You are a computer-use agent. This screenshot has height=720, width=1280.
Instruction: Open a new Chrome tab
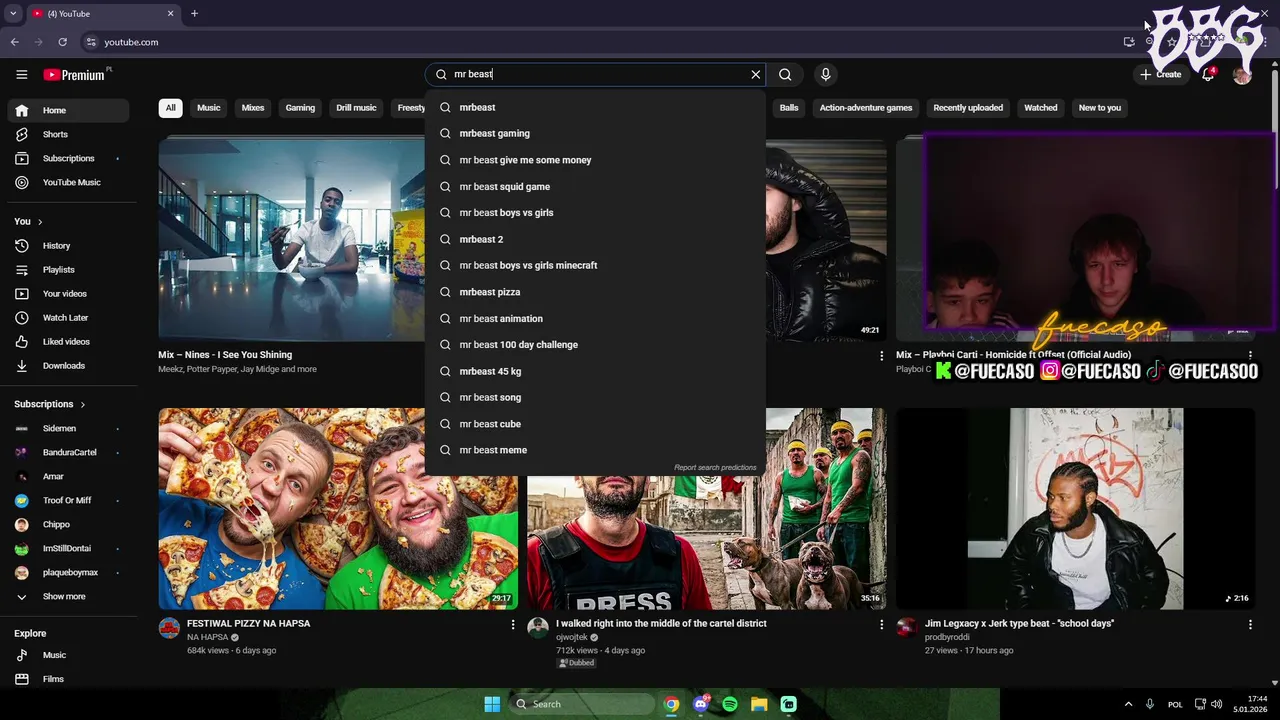pyautogui.click(x=194, y=13)
